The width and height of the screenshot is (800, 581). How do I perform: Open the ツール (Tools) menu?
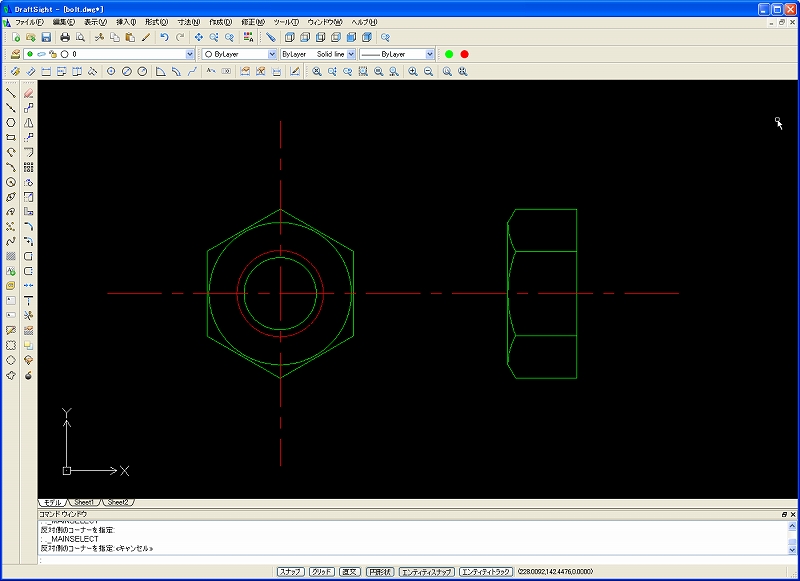point(286,22)
